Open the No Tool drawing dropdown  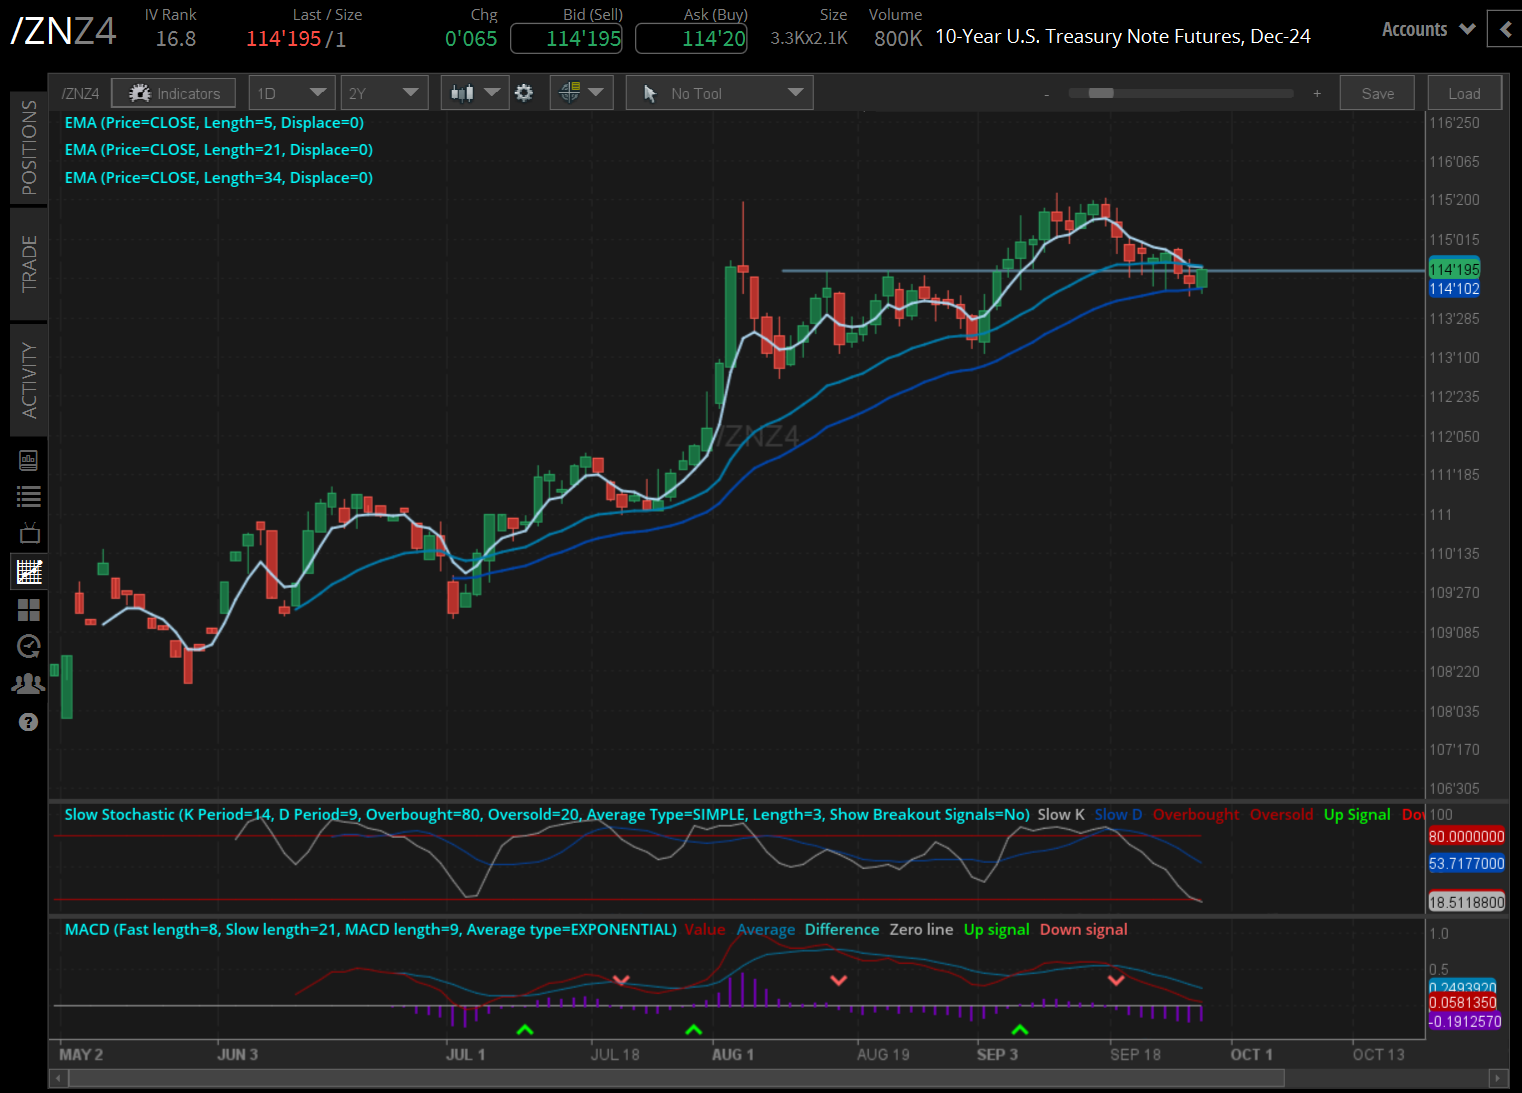click(720, 93)
